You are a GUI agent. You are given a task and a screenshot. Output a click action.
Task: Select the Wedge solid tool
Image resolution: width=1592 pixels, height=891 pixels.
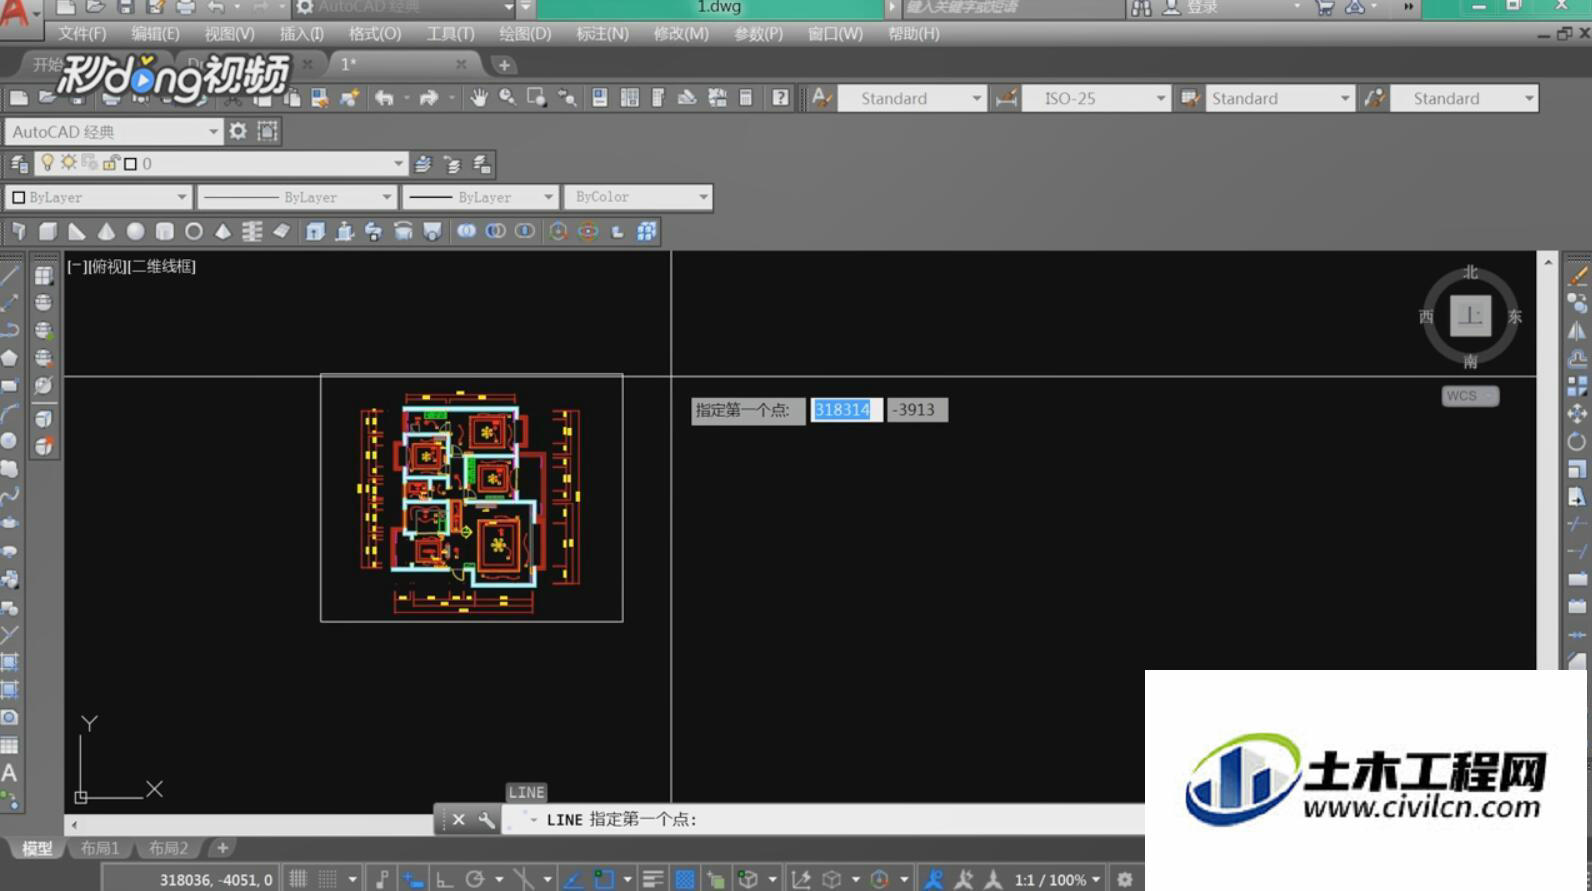coord(77,232)
